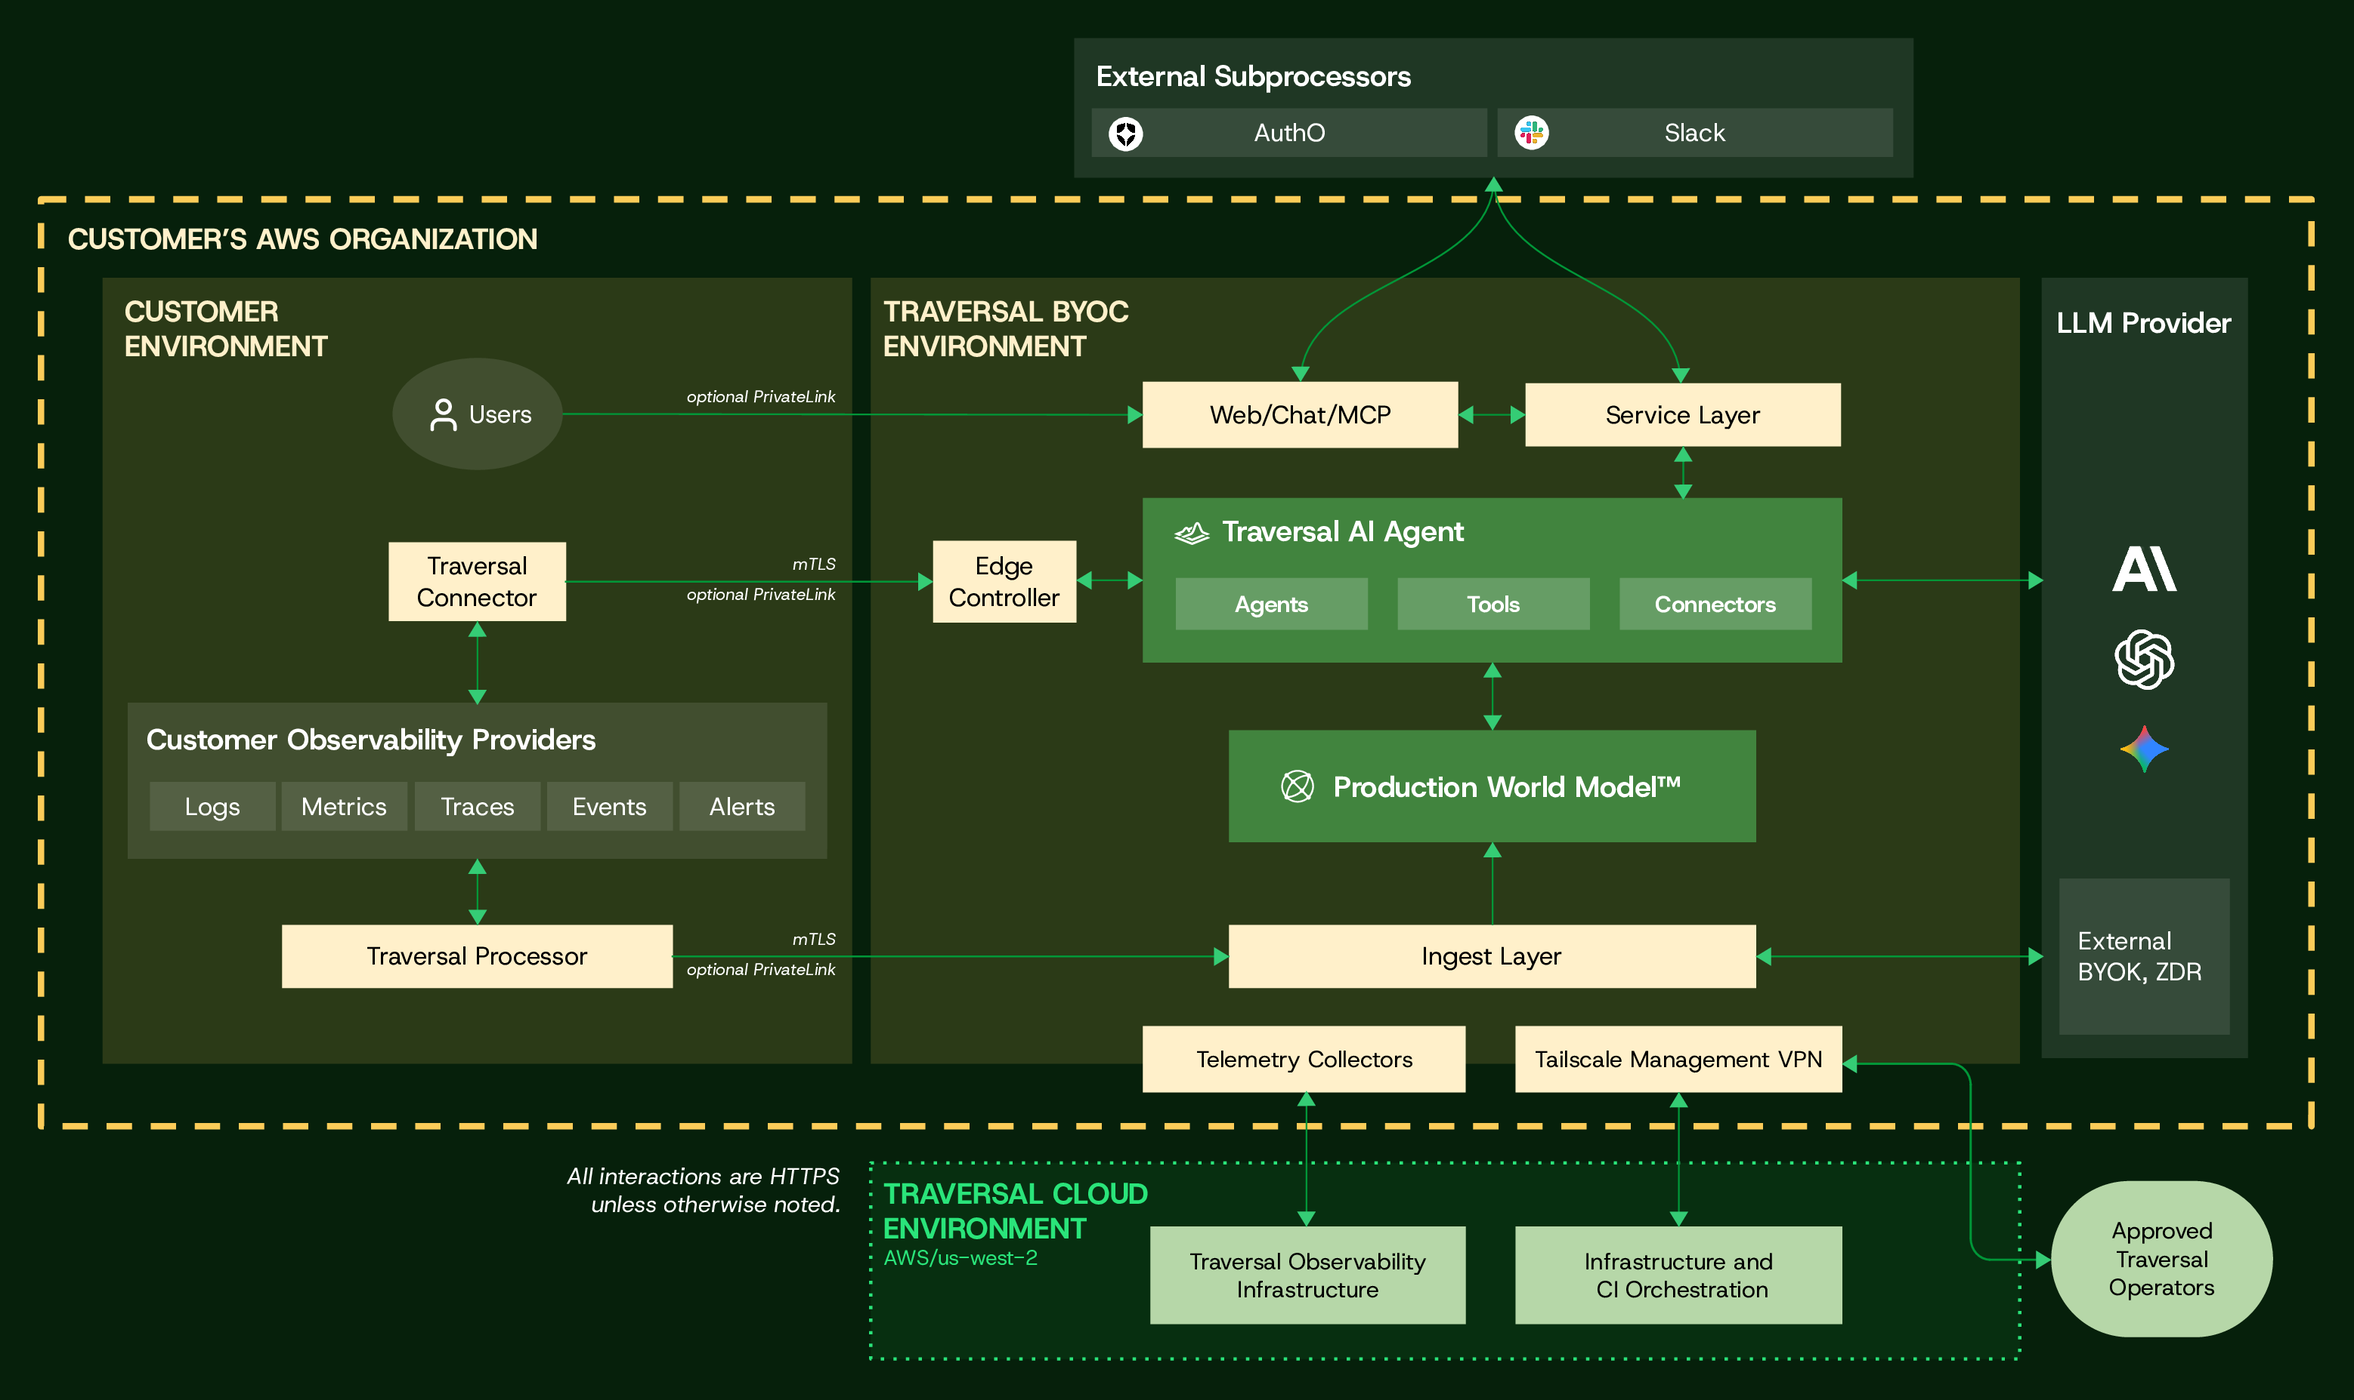
Task: Click the Slack label text
Action: 1694,133
